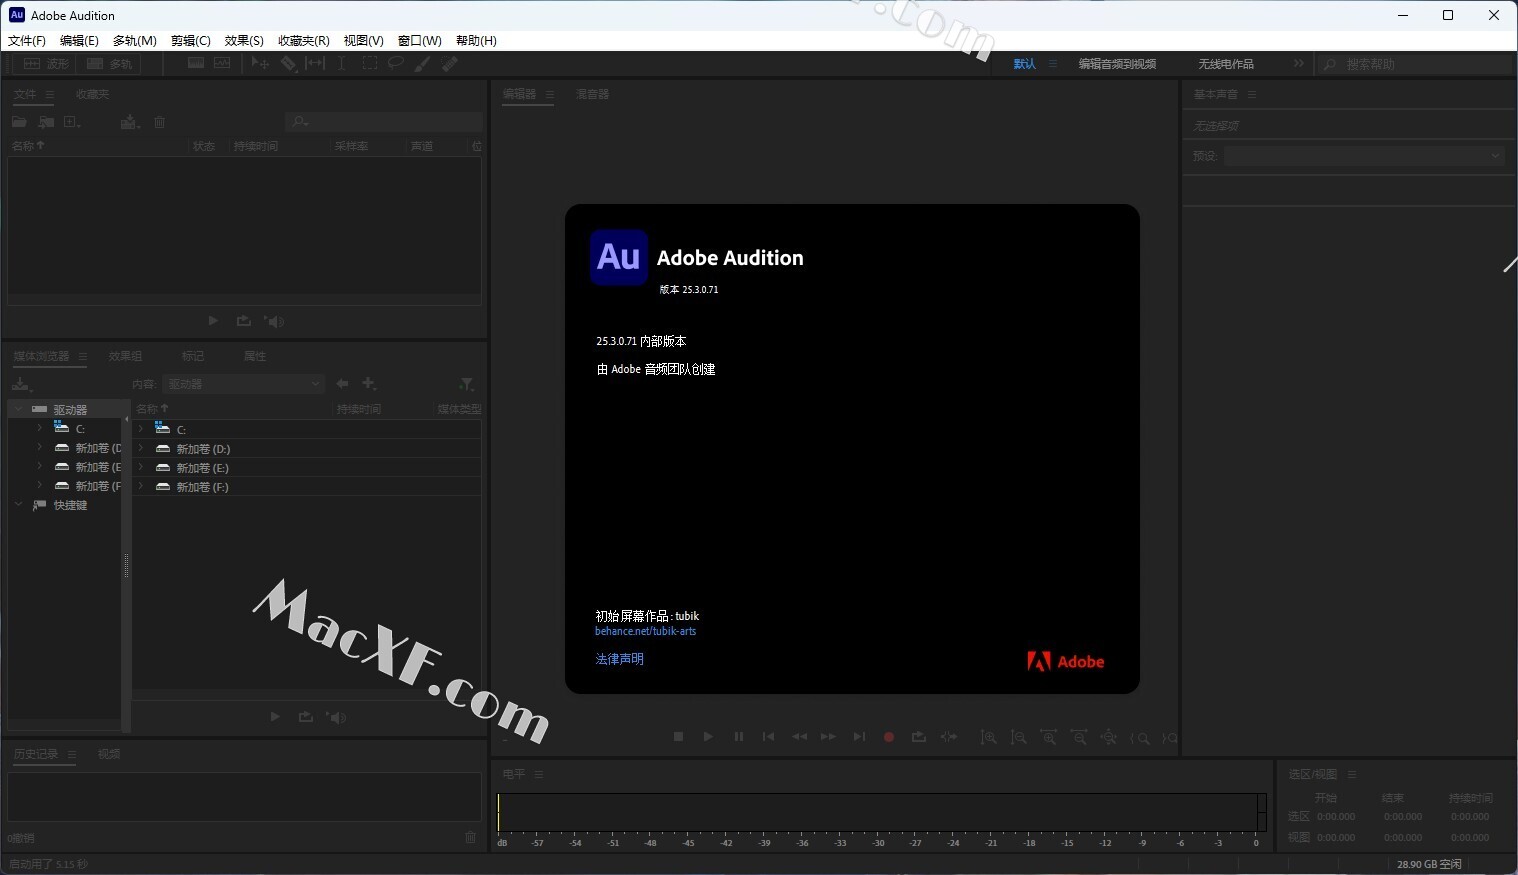The image size is (1518, 875).
Task: Click the search field in Files panel
Action: coord(384,122)
